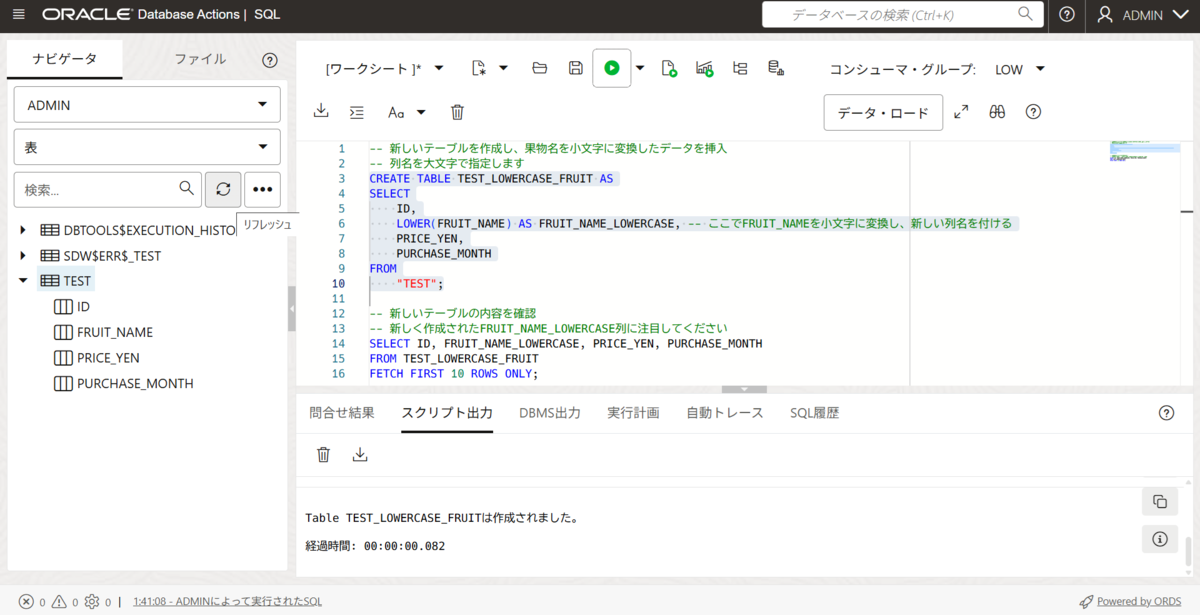1200x615 pixels.
Task: Open the ADMINによって実行されたSQL status link
Action: 227,602
